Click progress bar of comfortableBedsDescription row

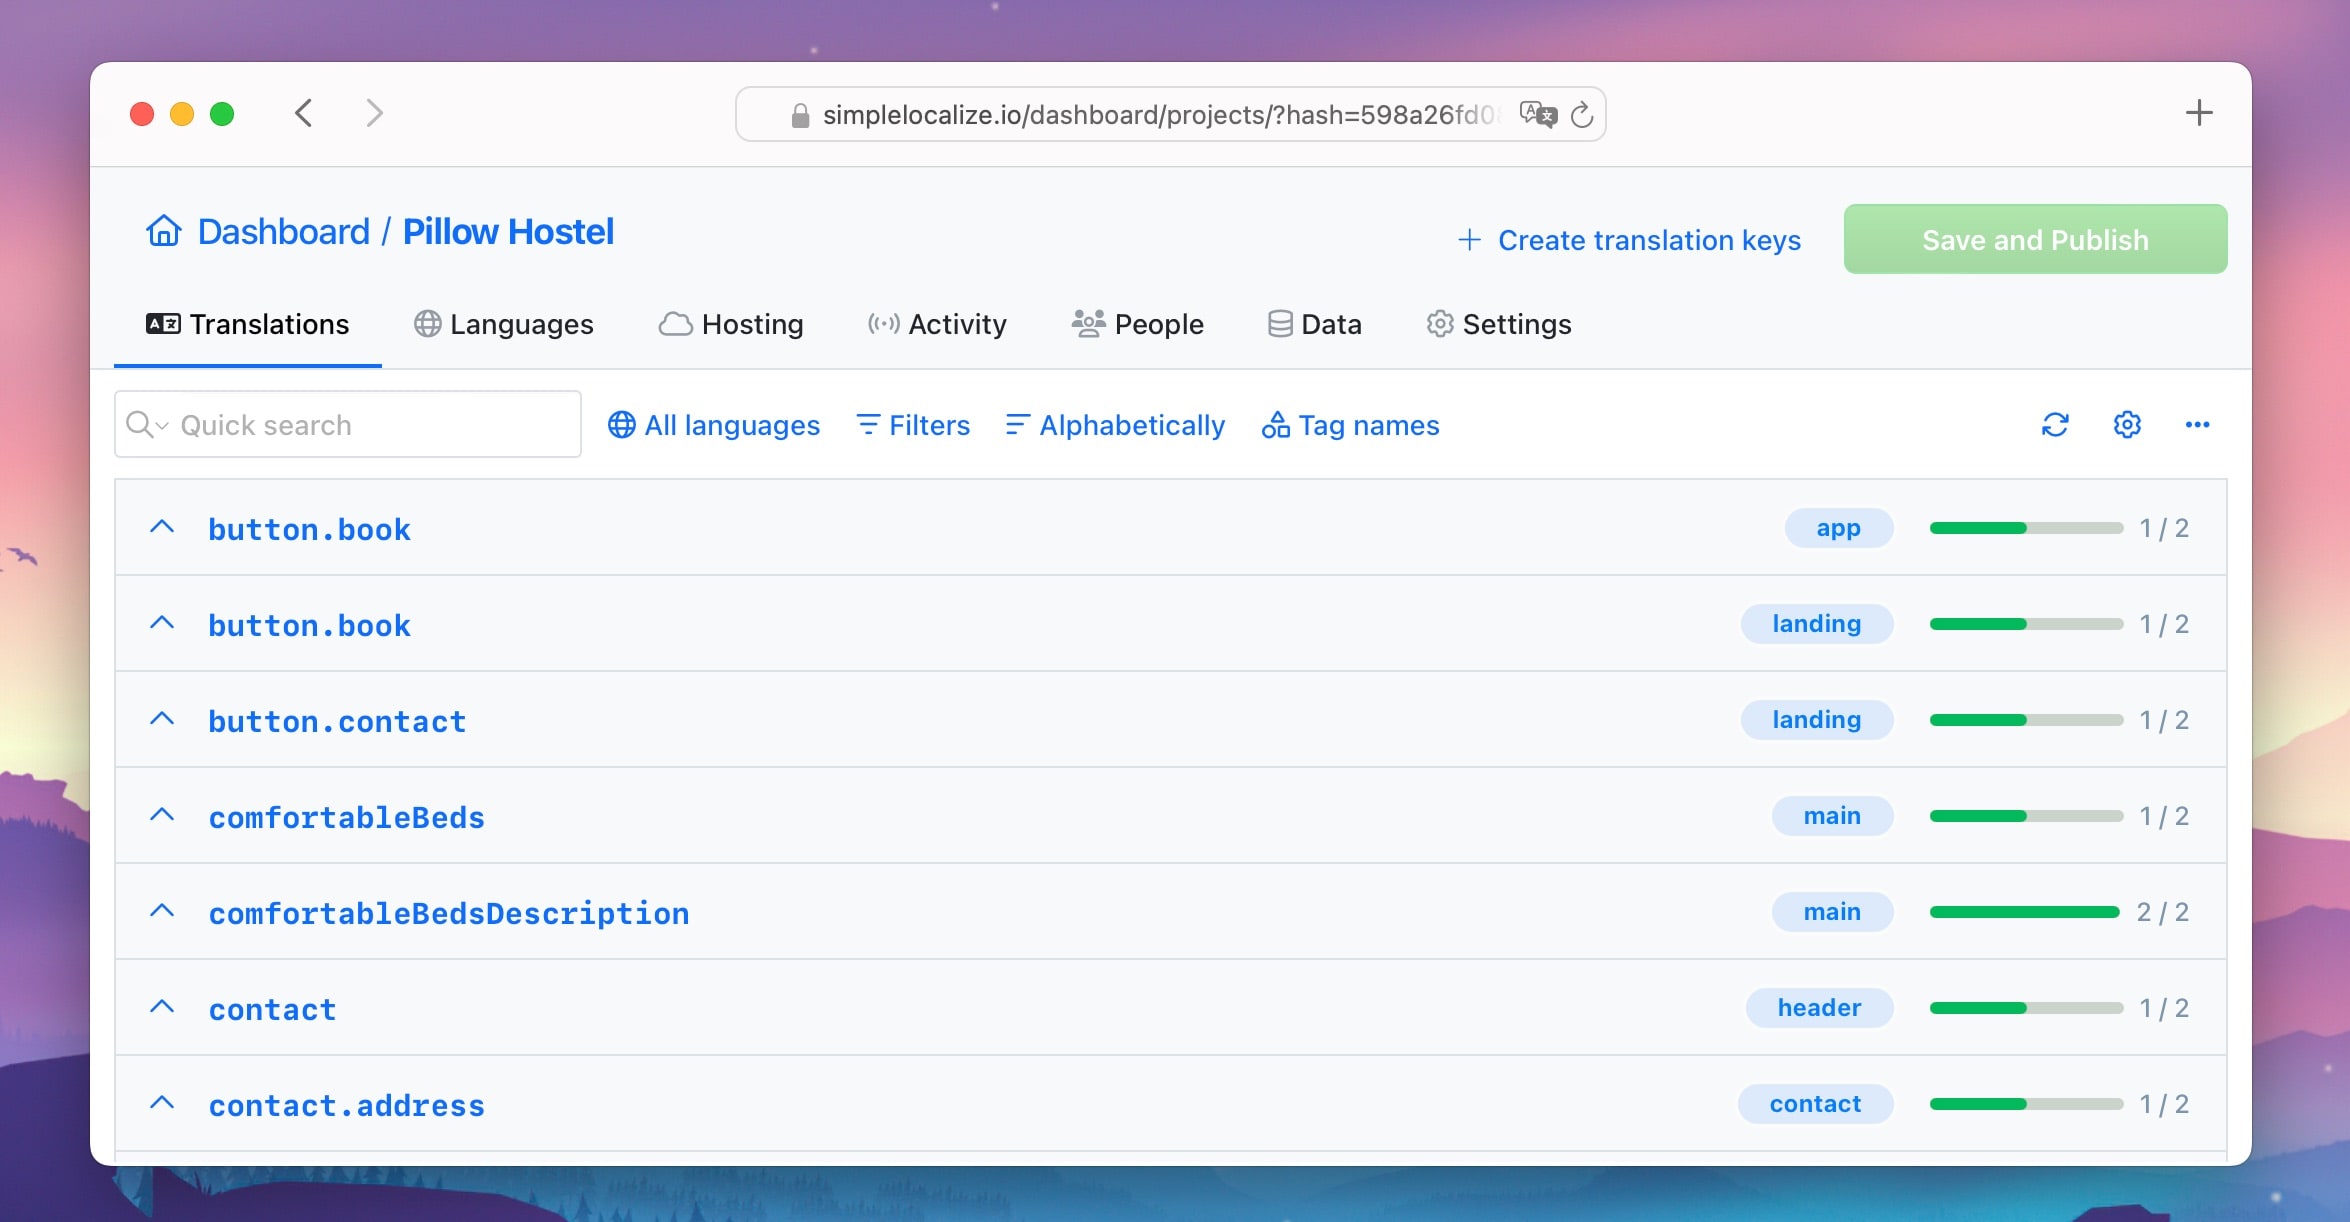2025,912
